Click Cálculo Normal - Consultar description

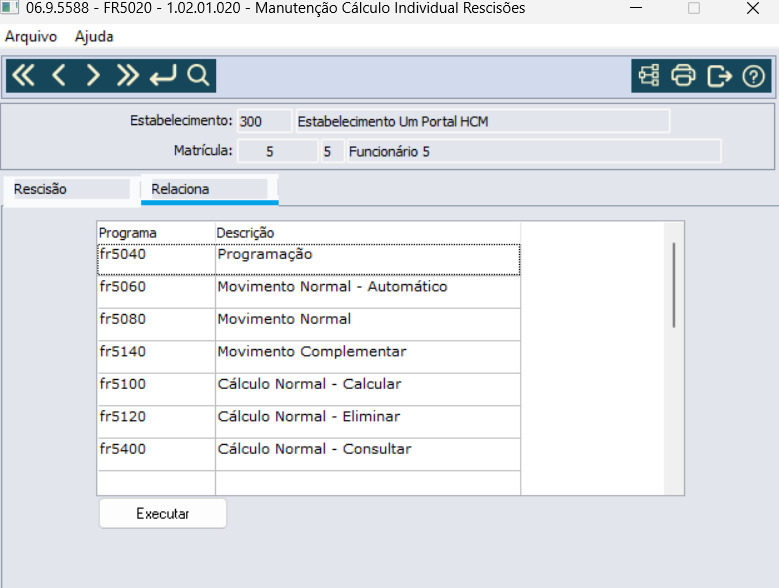coord(368,454)
